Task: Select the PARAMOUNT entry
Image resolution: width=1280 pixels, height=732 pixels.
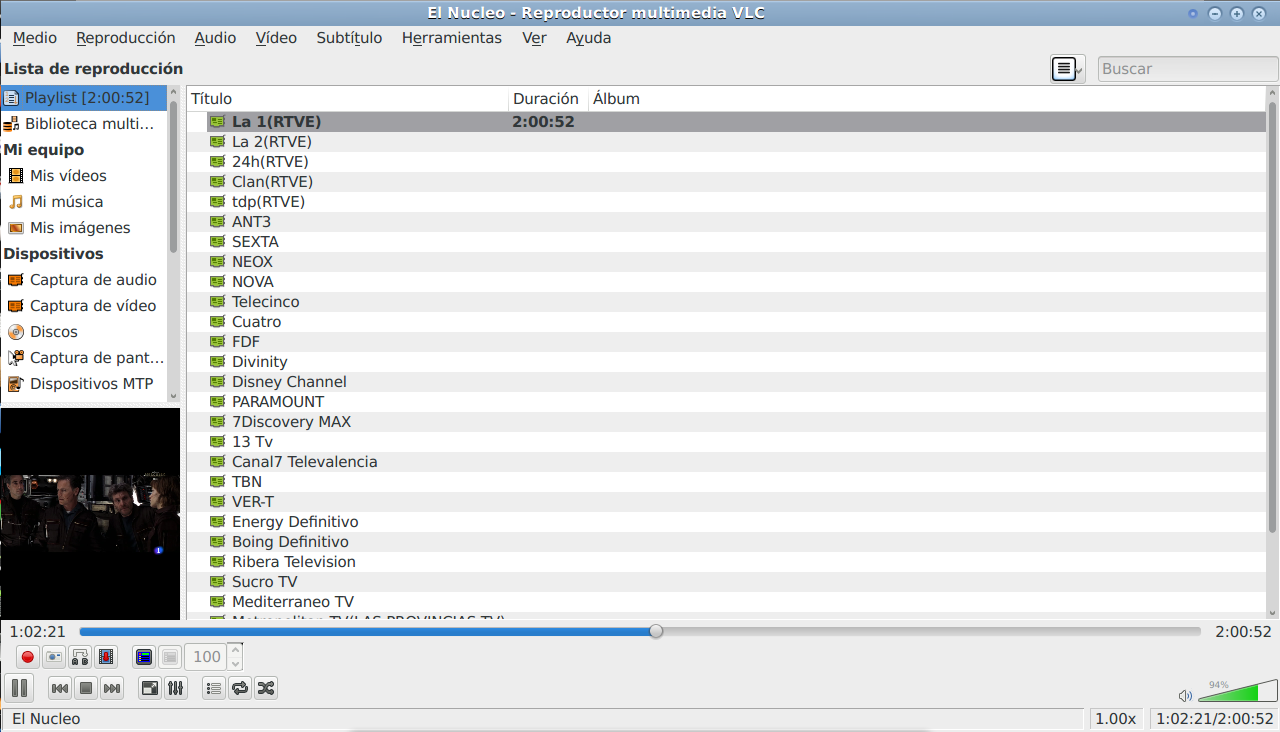Action: (736, 402)
